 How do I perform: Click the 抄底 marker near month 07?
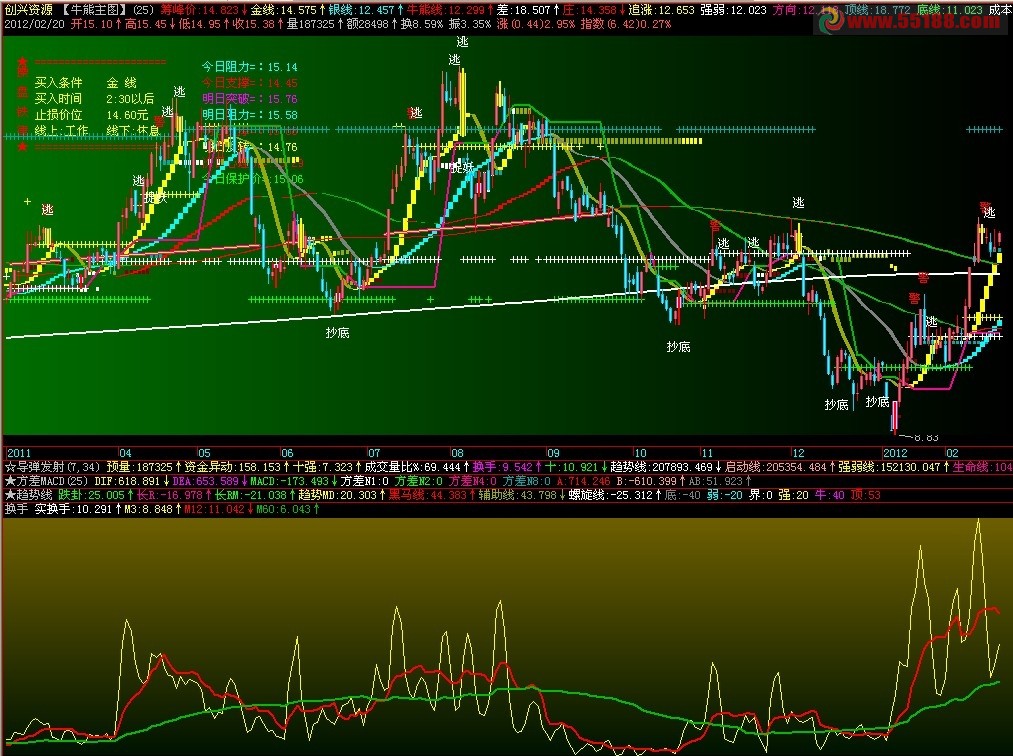click(337, 333)
